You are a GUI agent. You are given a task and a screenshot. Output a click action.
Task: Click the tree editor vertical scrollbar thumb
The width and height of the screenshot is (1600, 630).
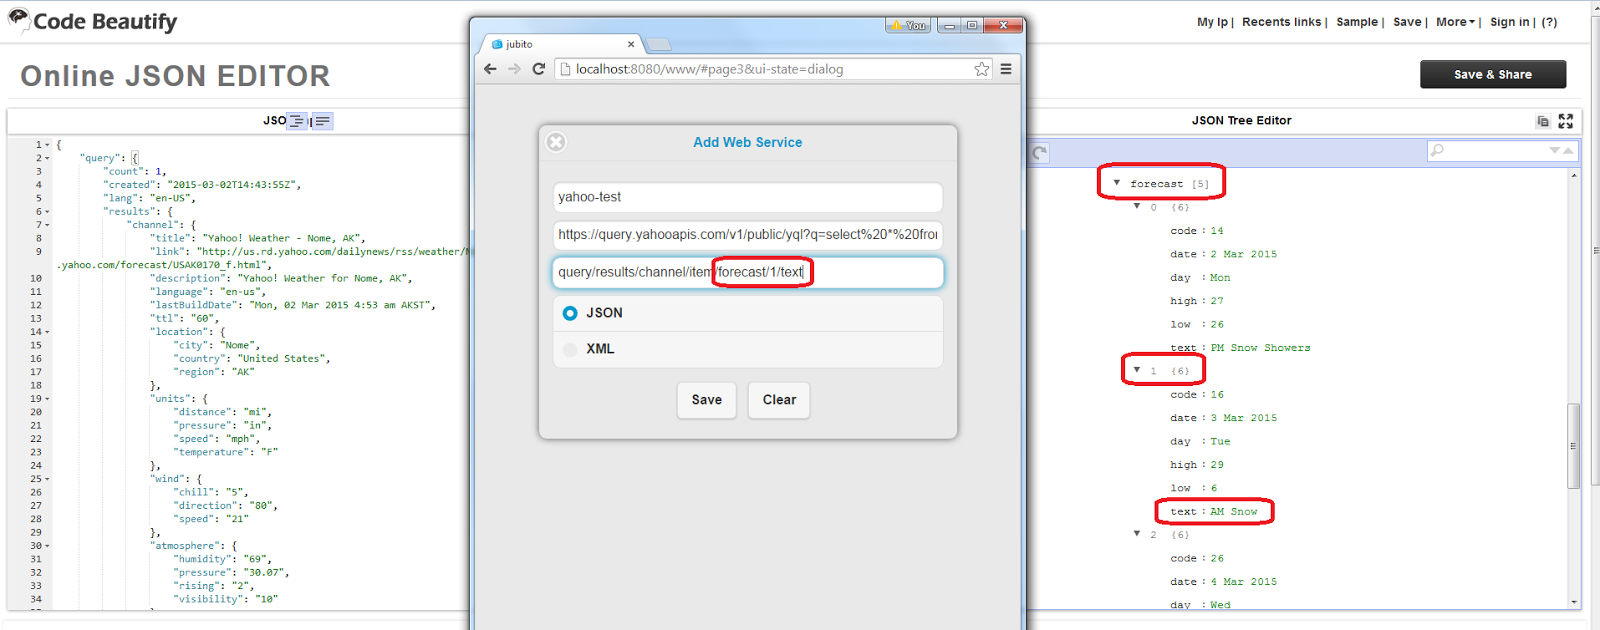[1573, 445]
